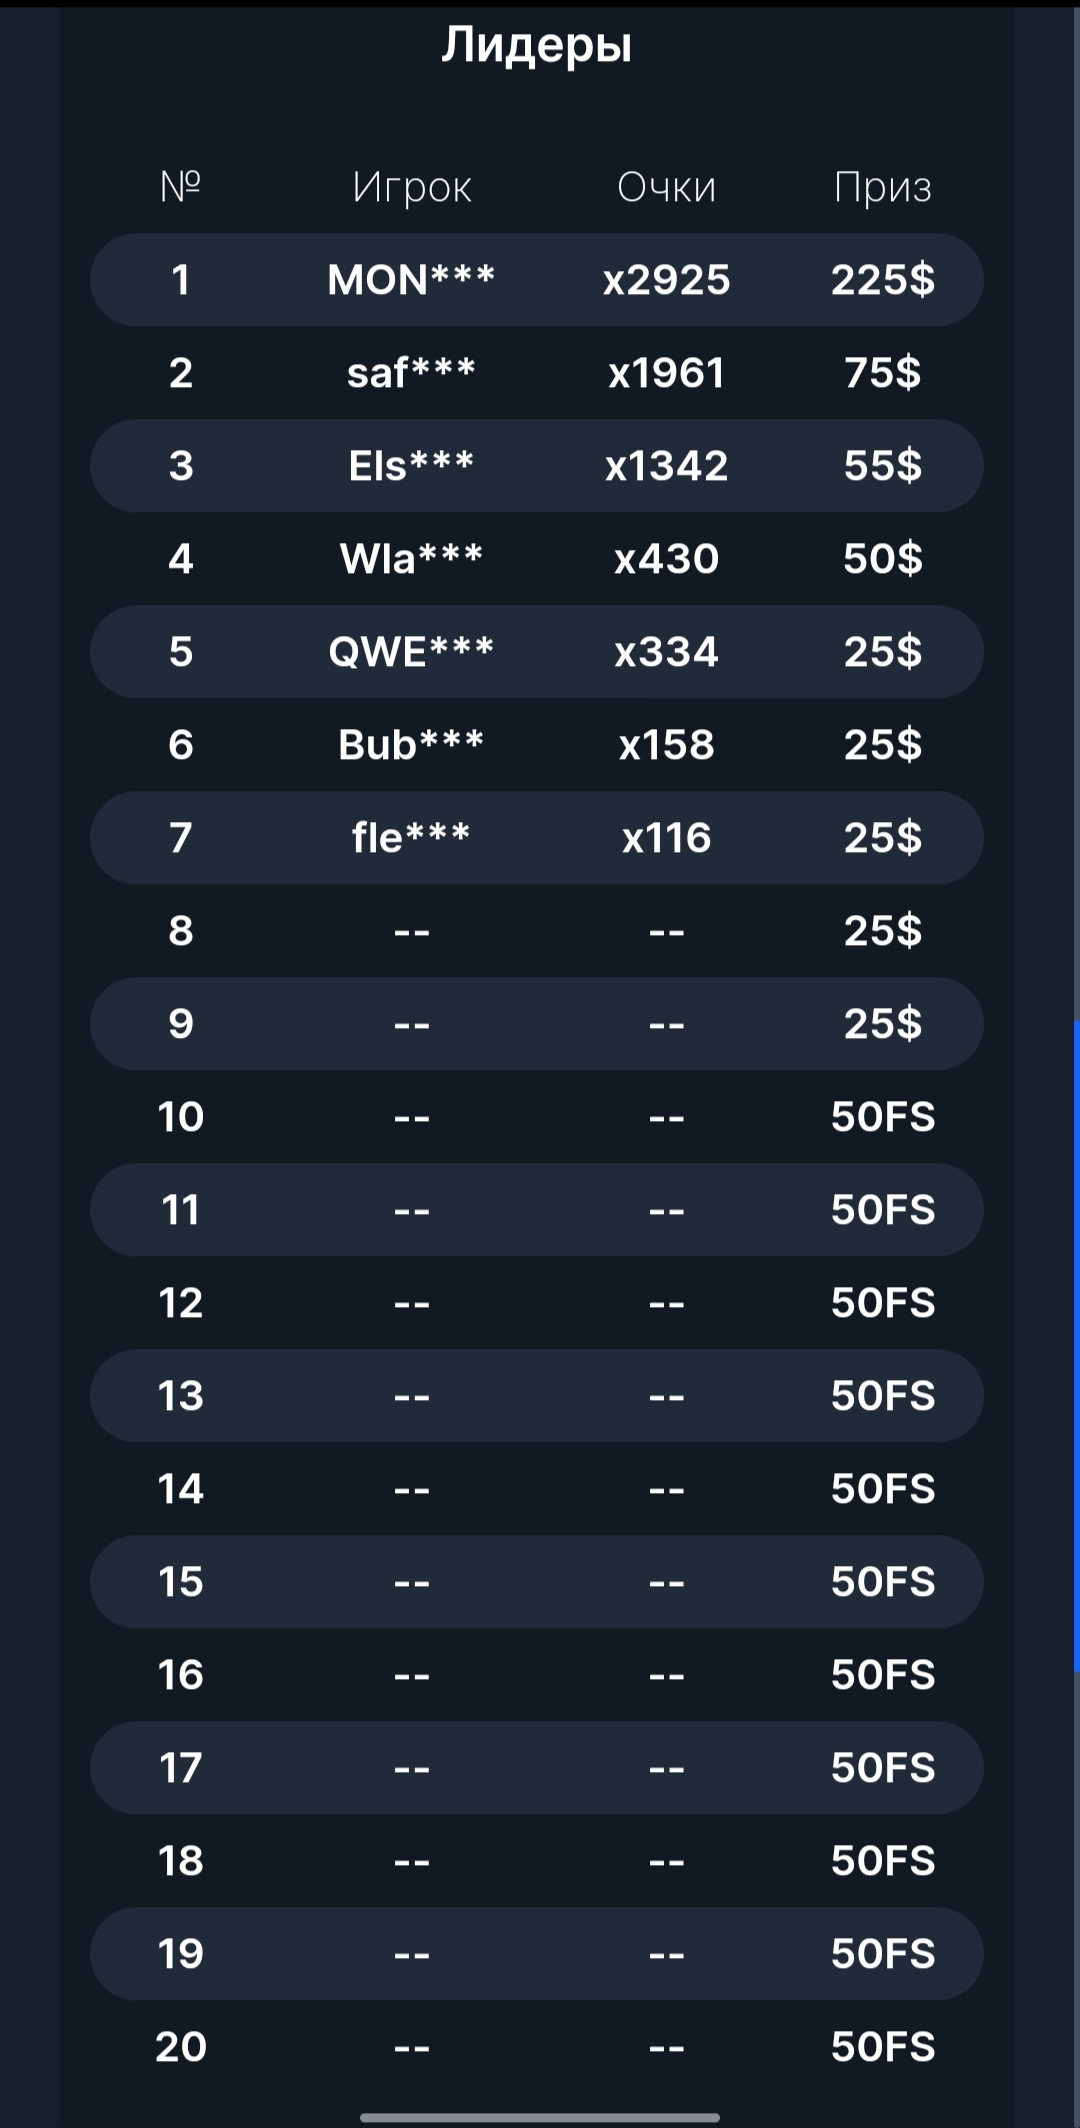Click the Лидеры heading
This screenshot has height=2128, width=1080.
coord(537,46)
